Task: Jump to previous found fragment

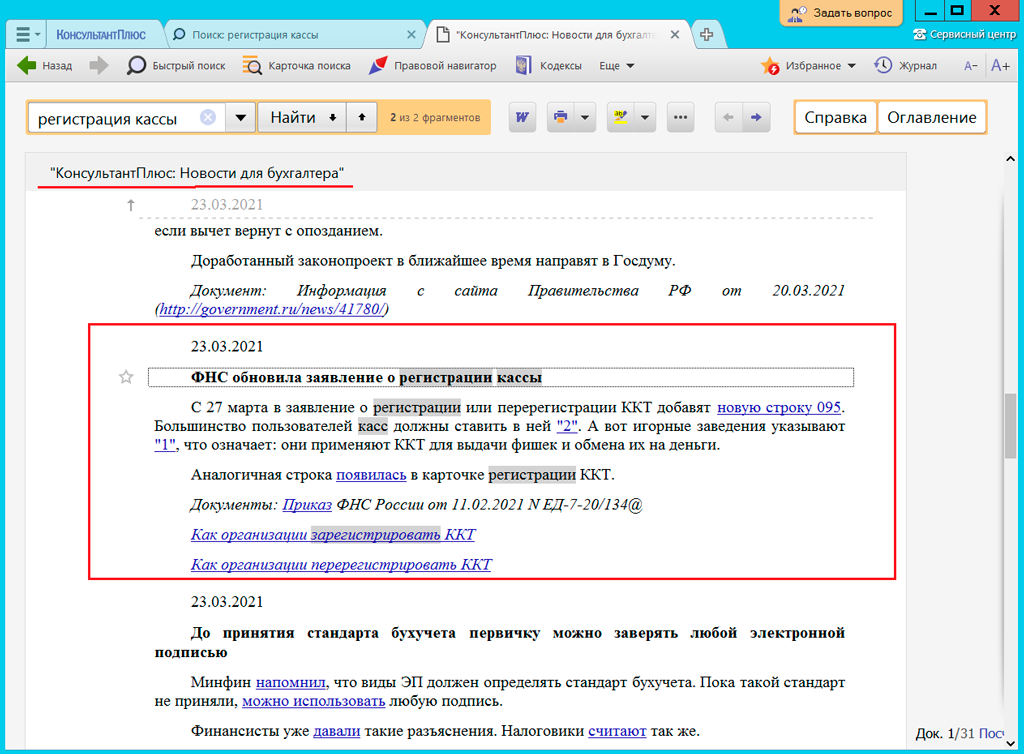Action: click(x=362, y=118)
